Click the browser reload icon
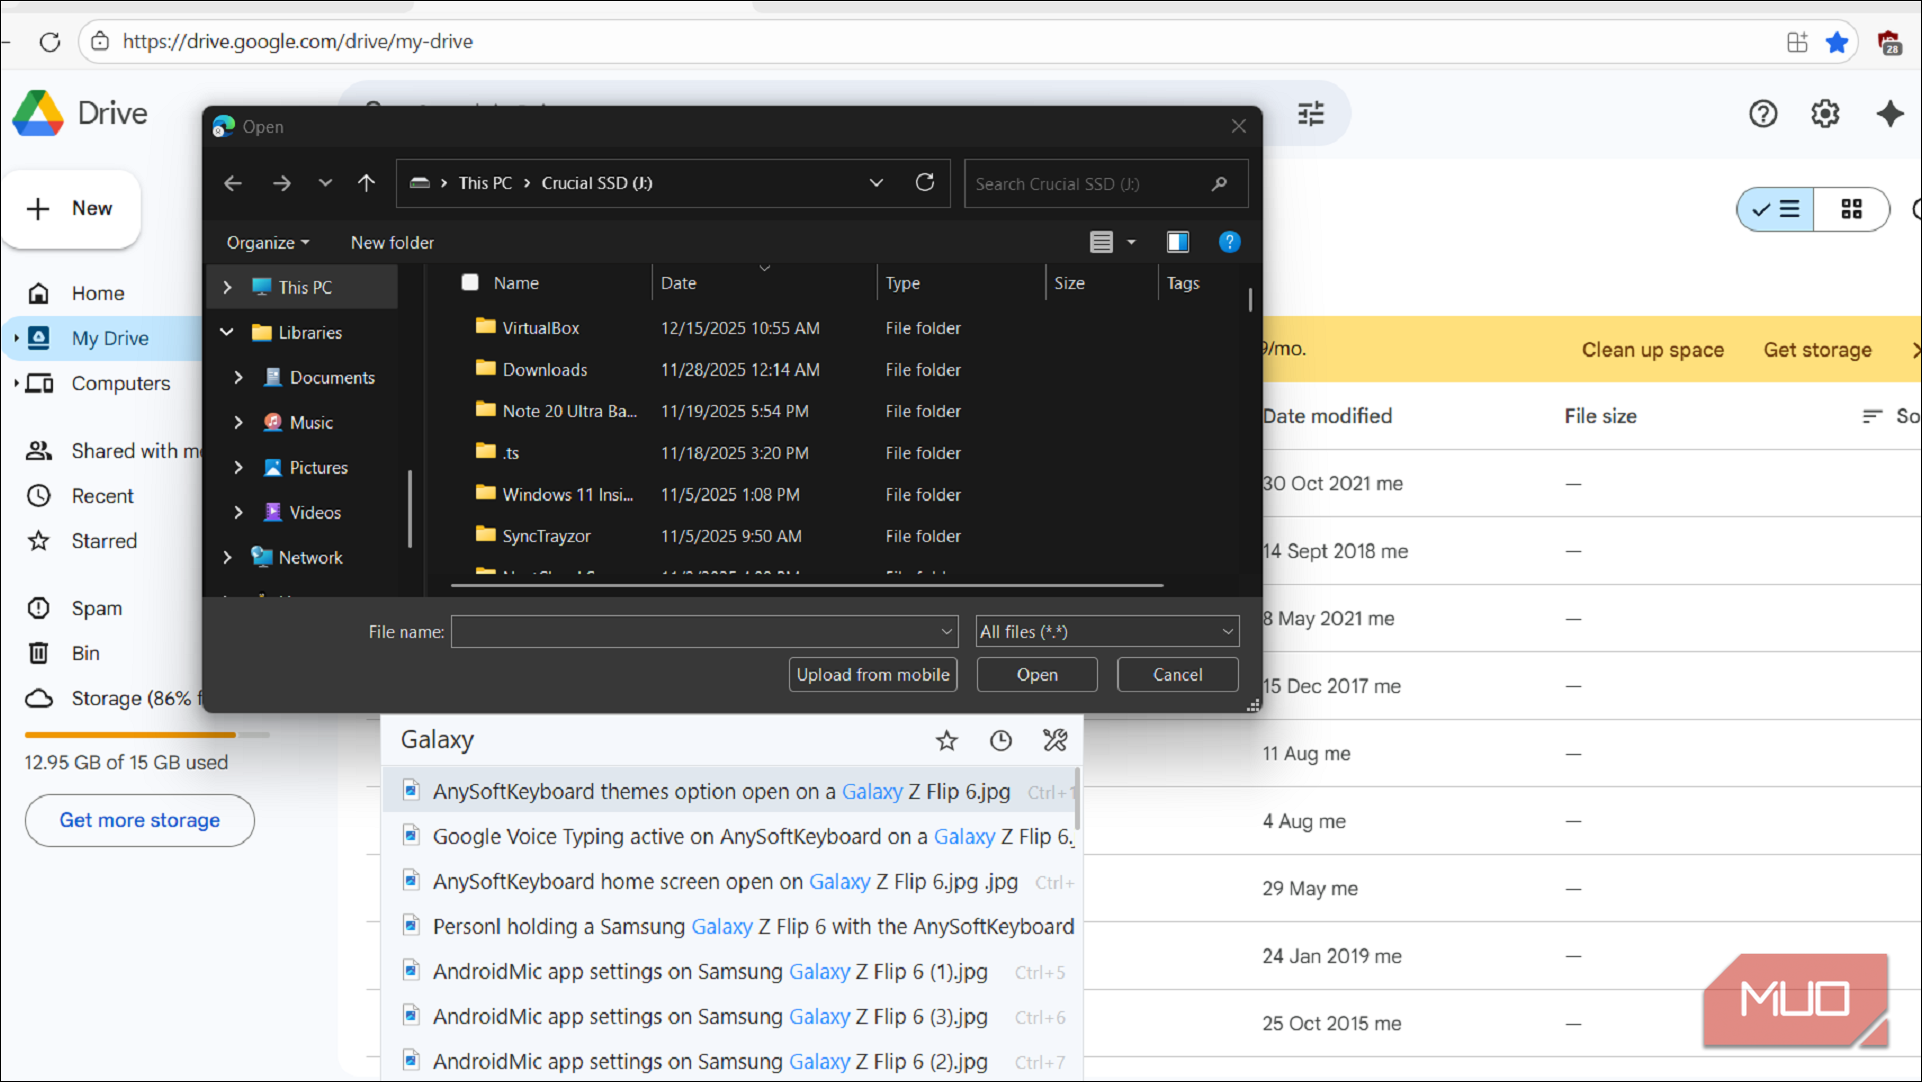 click(x=49, y=42)
